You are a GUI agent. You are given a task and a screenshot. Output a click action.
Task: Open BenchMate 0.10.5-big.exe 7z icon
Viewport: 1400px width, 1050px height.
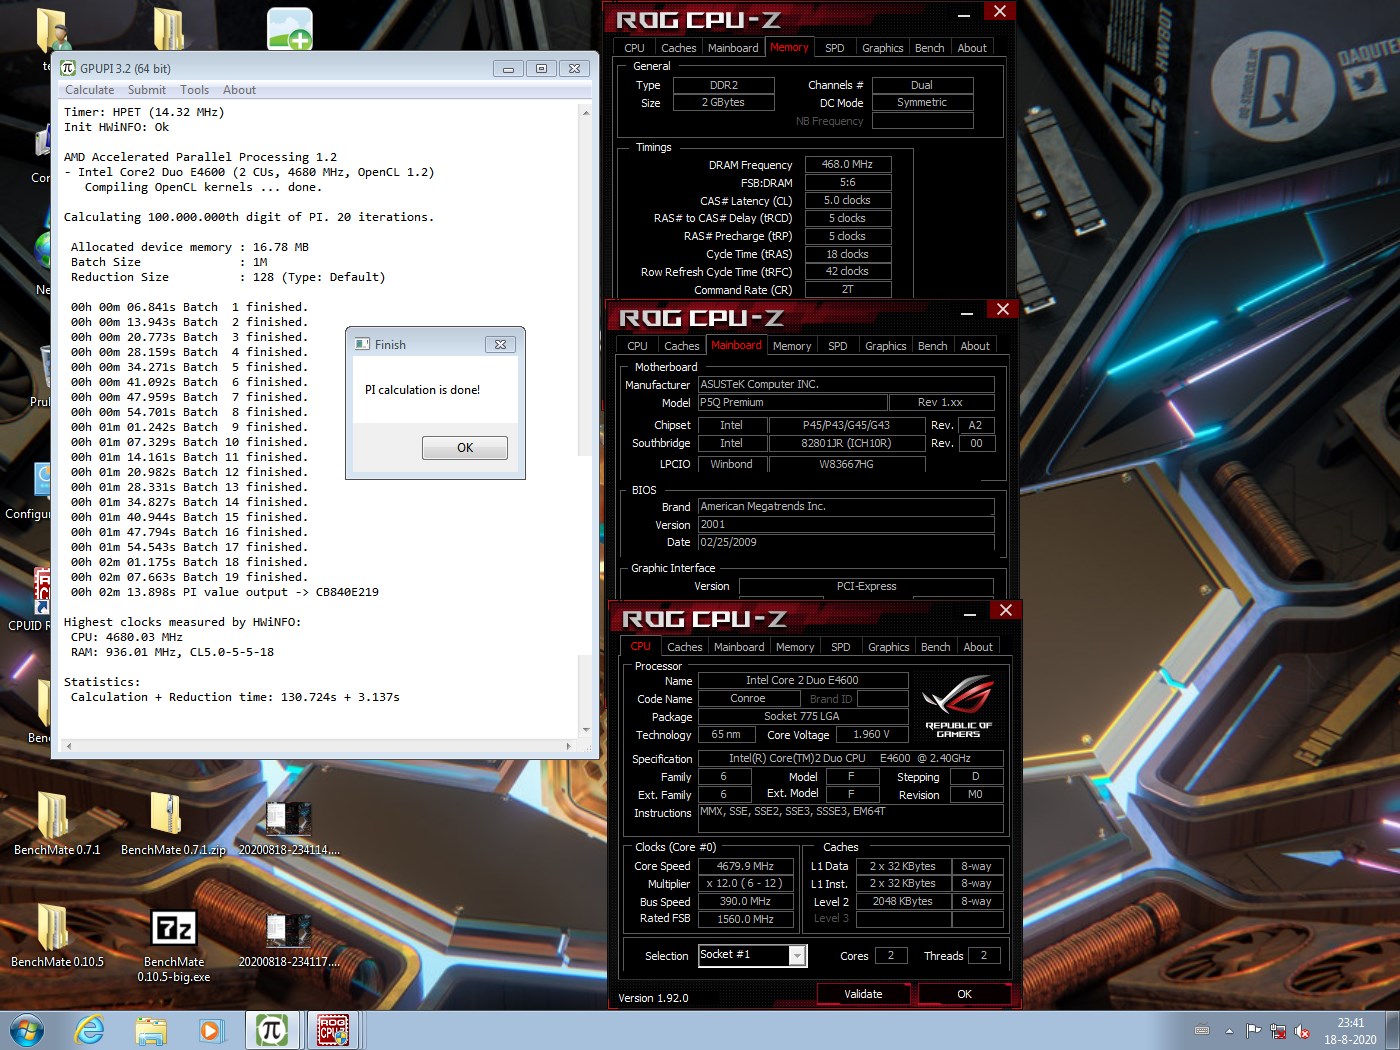(x=174, y=928)
